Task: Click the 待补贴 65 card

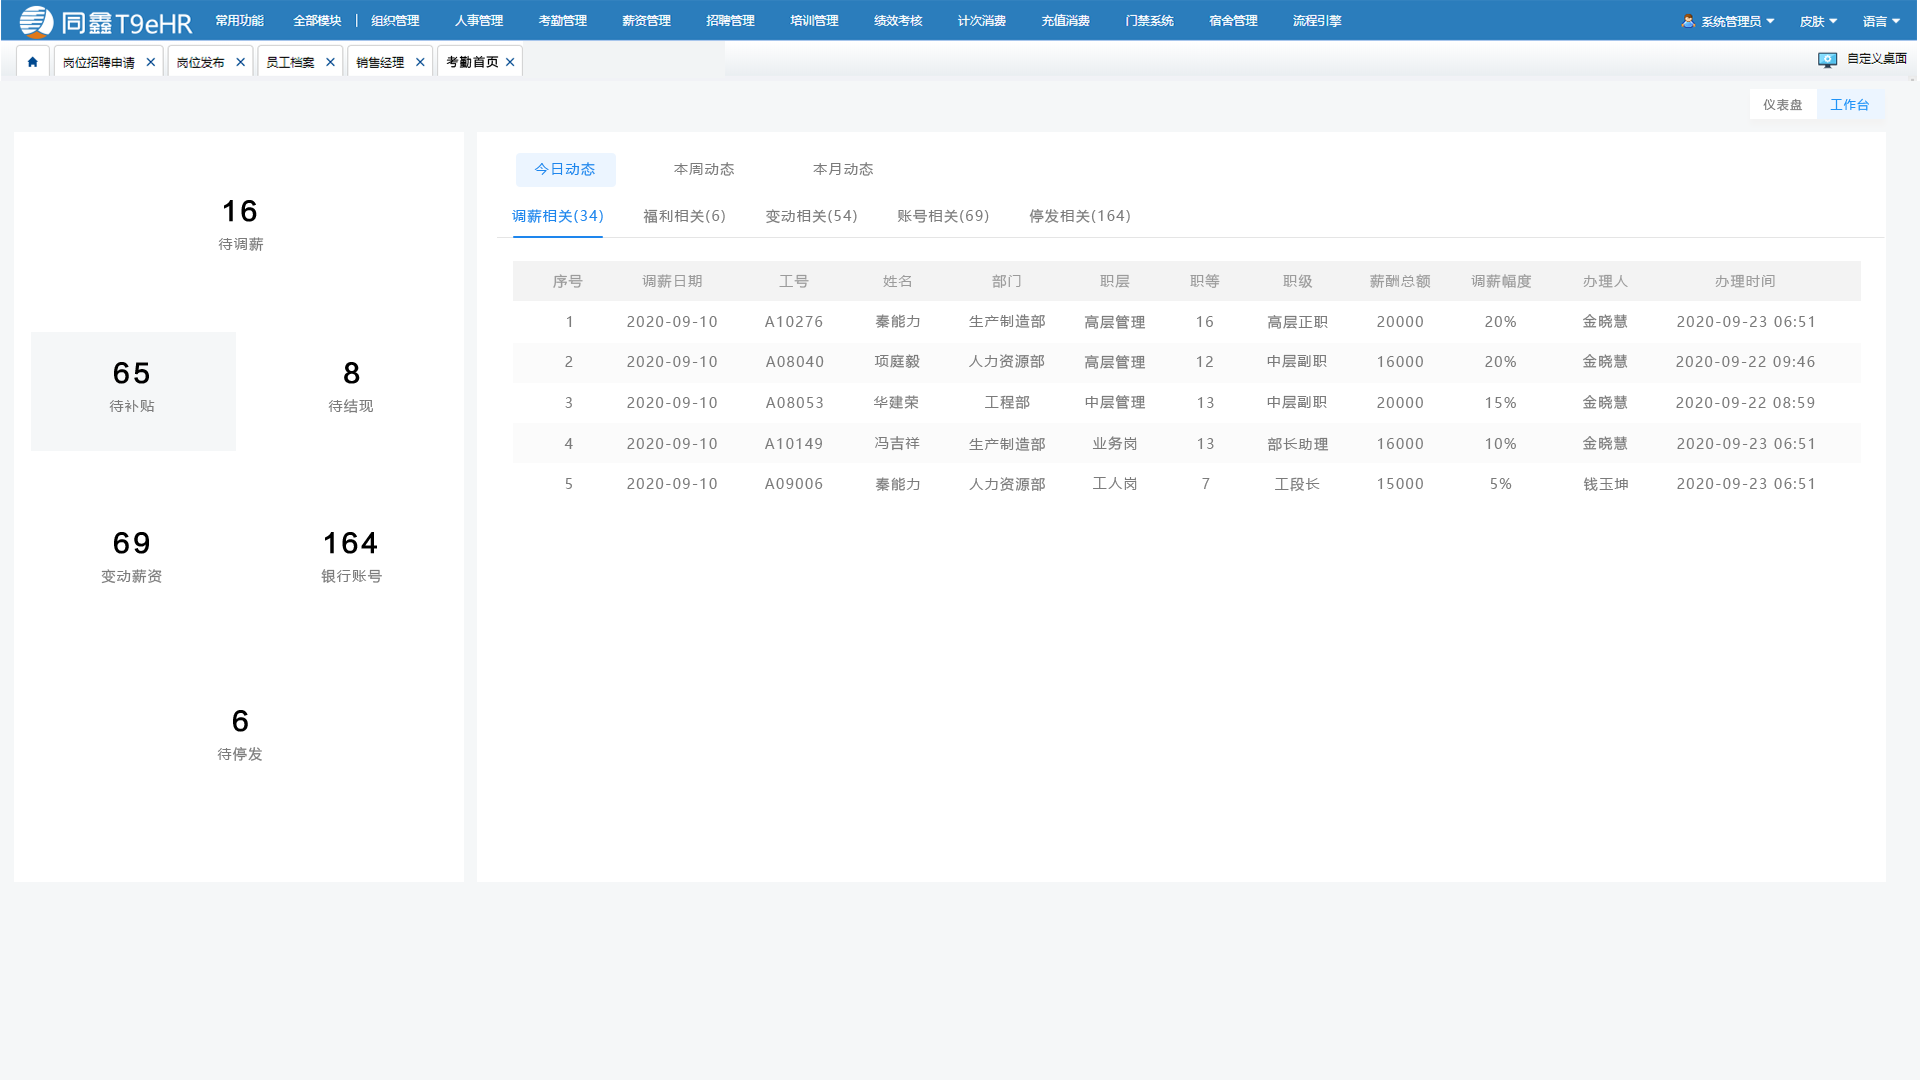Action: pos(133,391)
